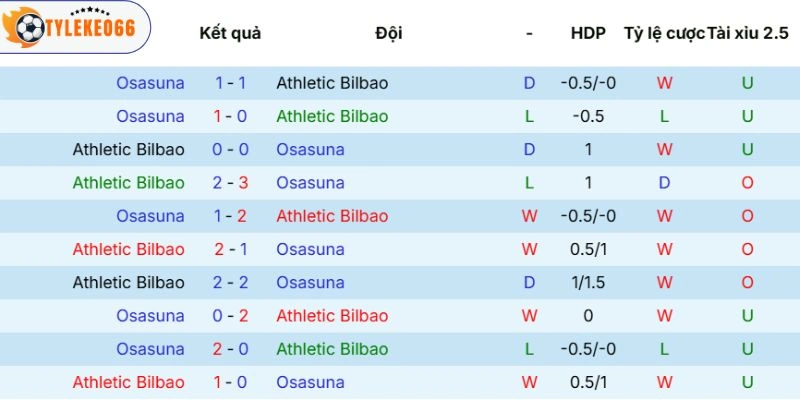This screenshot has height=400, width=800.
Task: Click the 0 - 2 score result
Action: (x=231, y=316)
